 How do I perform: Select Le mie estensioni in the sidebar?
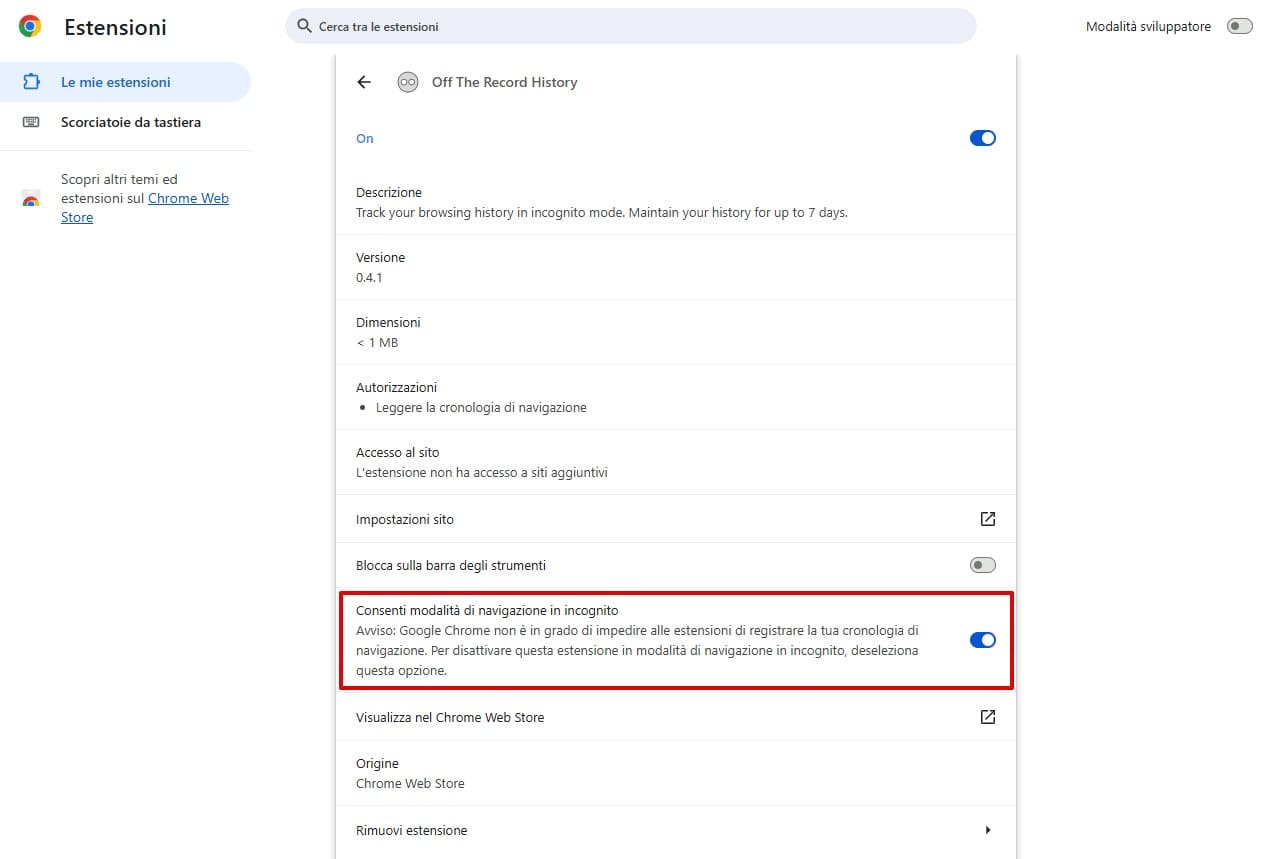[x=125, y=82]
